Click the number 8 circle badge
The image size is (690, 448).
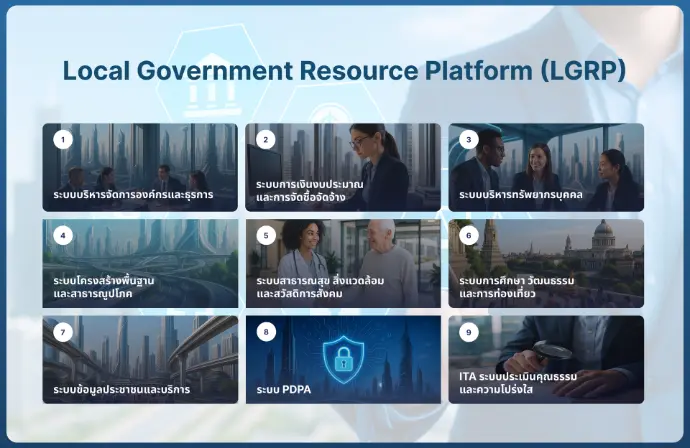pyautogui.click(x=266, y=332)
